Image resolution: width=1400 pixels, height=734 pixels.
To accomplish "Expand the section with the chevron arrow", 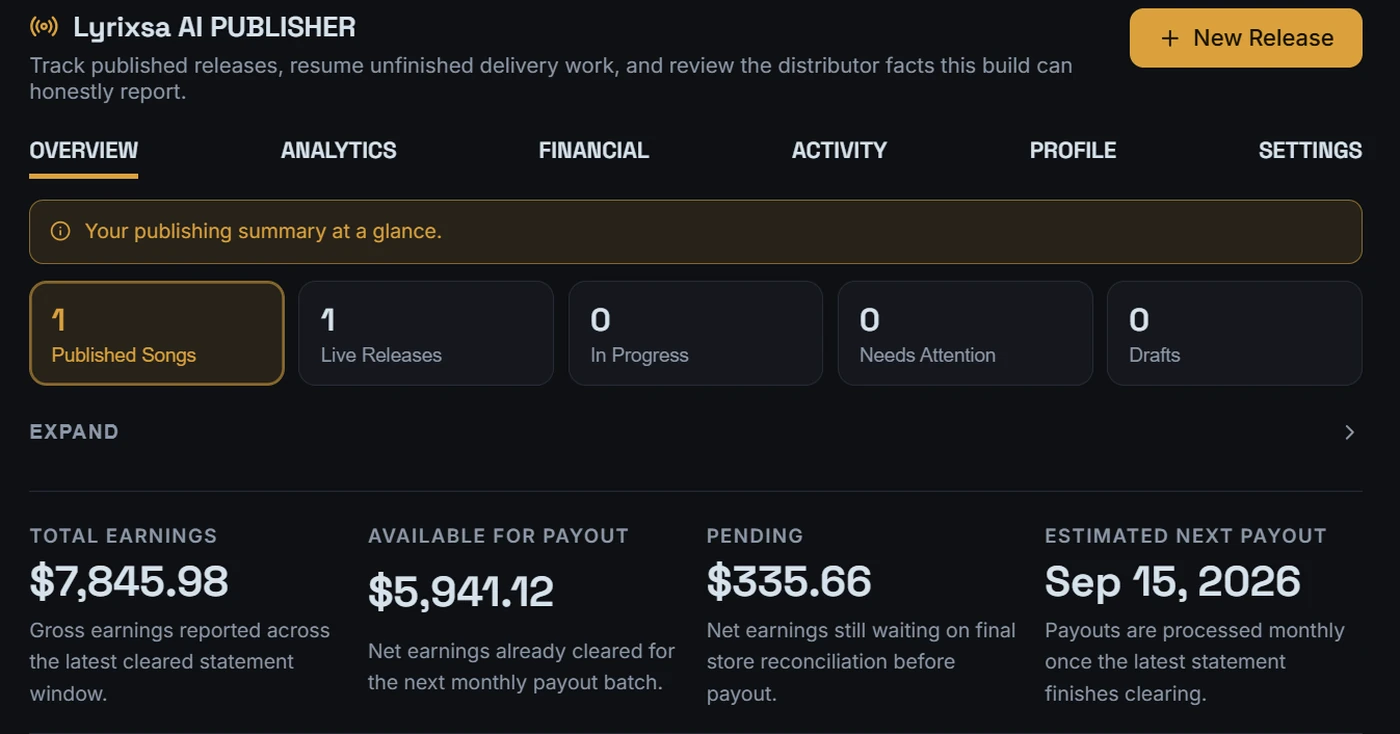I will coord(1350,432).
